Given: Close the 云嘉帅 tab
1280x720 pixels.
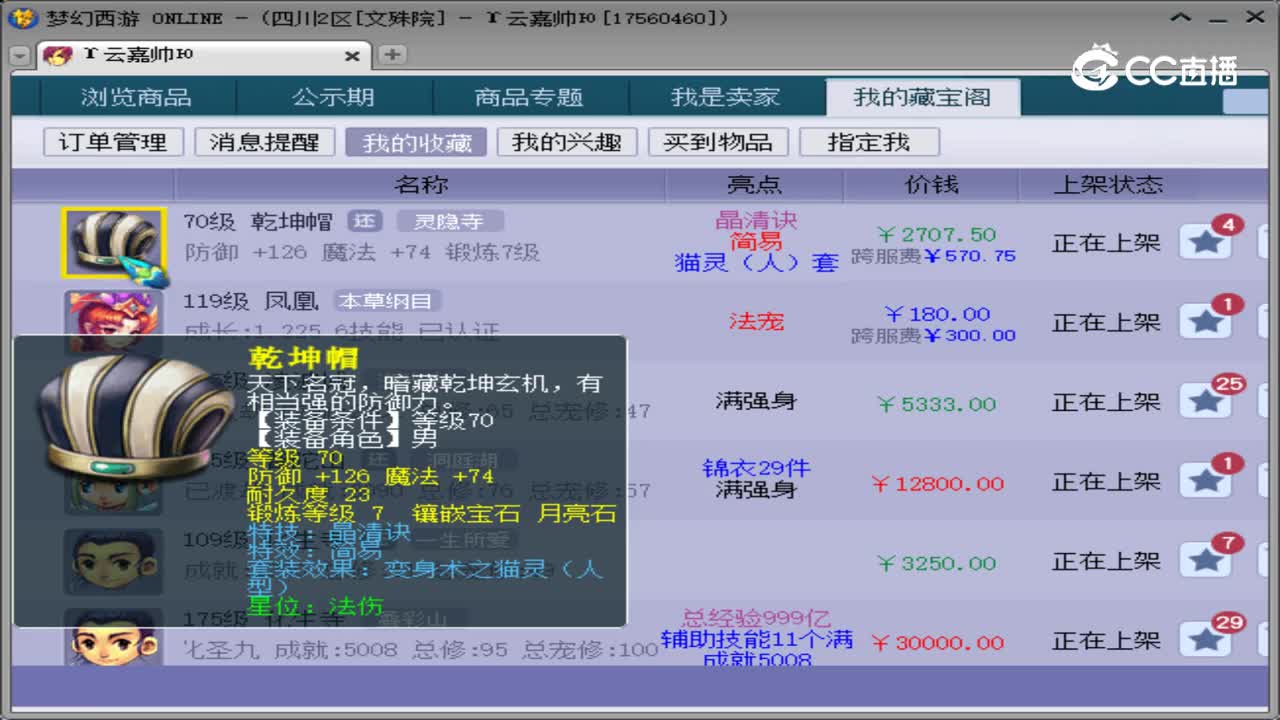Looking at the screenshot, I should tap(352, 56).
